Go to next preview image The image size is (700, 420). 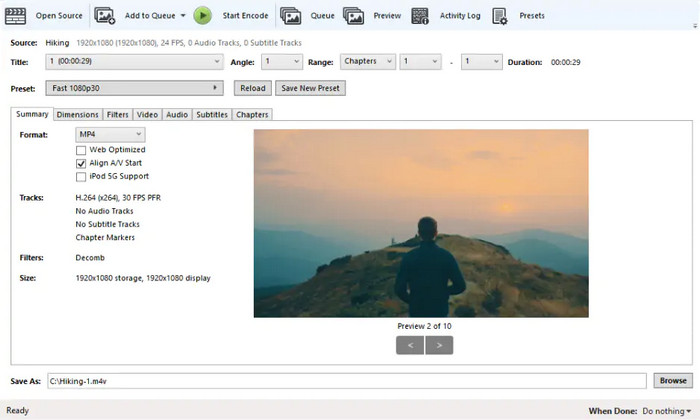click(439, 345)
